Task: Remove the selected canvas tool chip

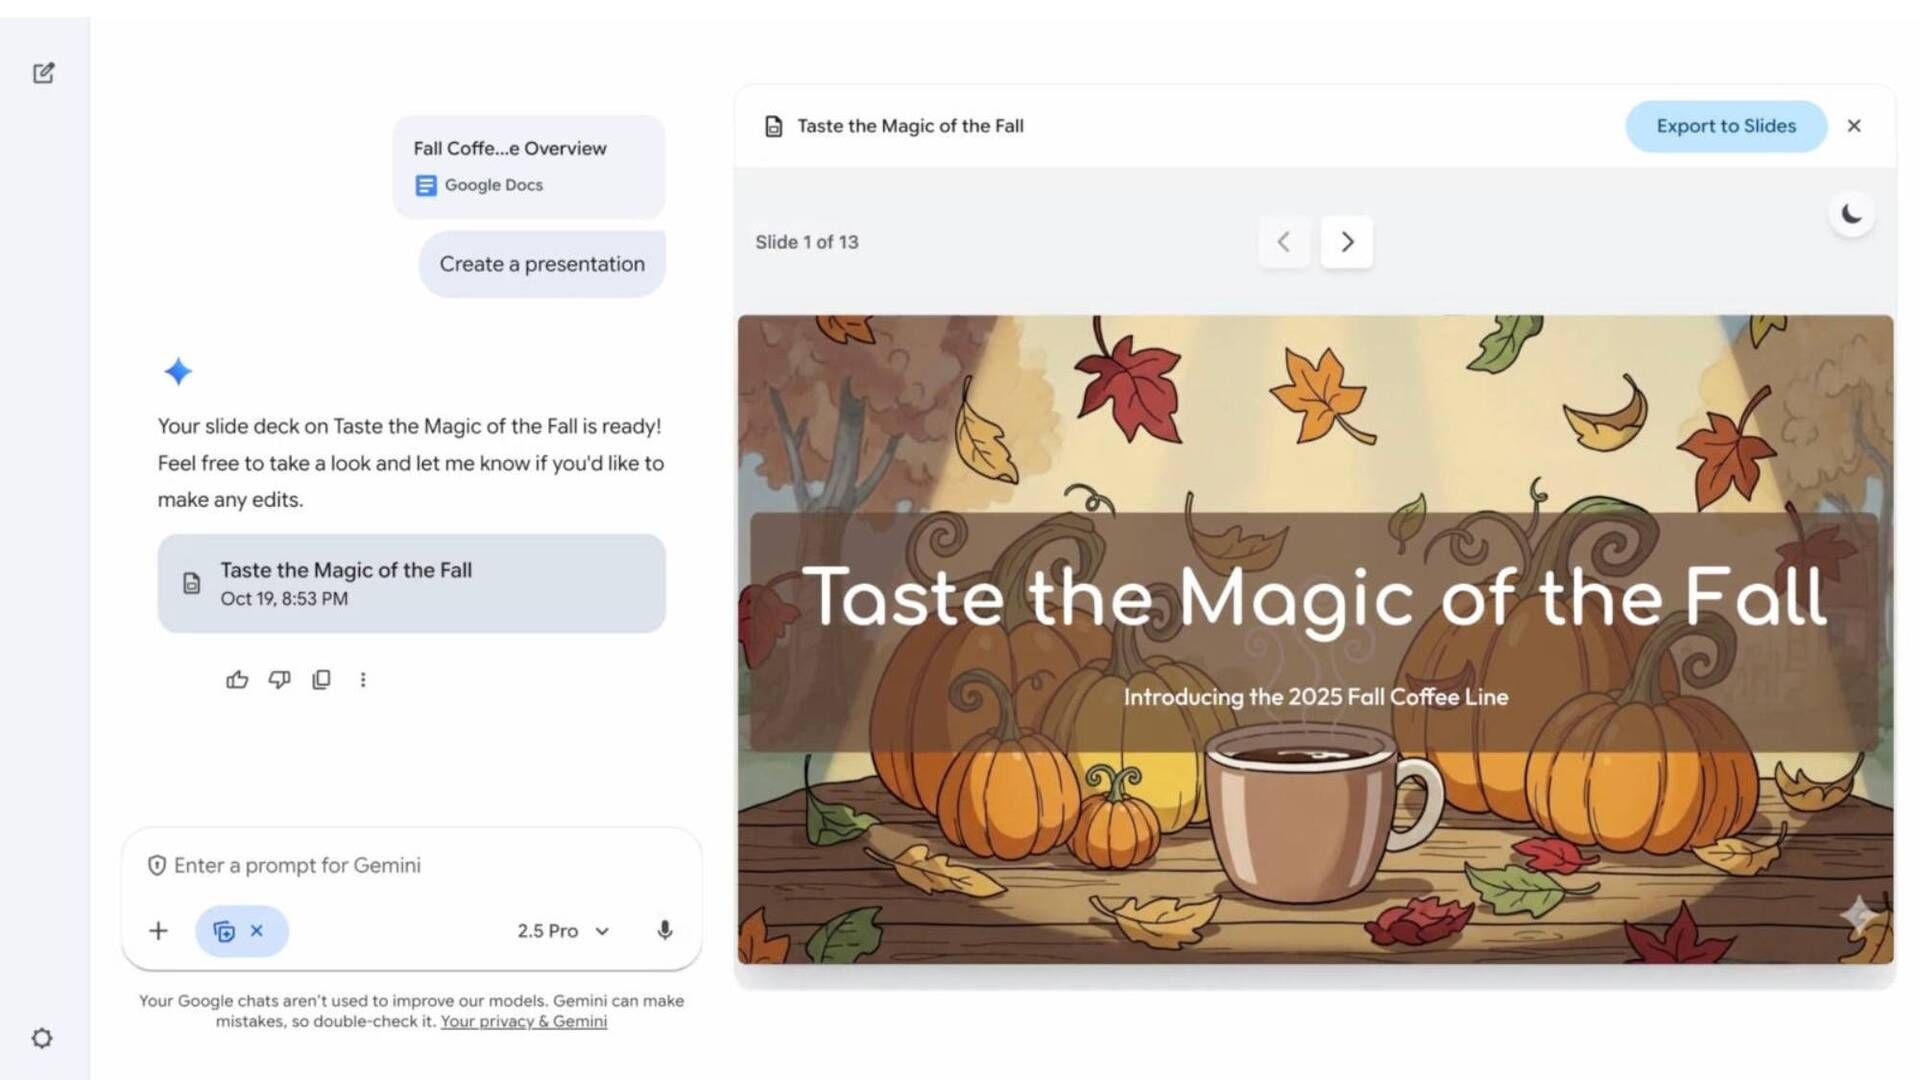Action: [257, 931]
